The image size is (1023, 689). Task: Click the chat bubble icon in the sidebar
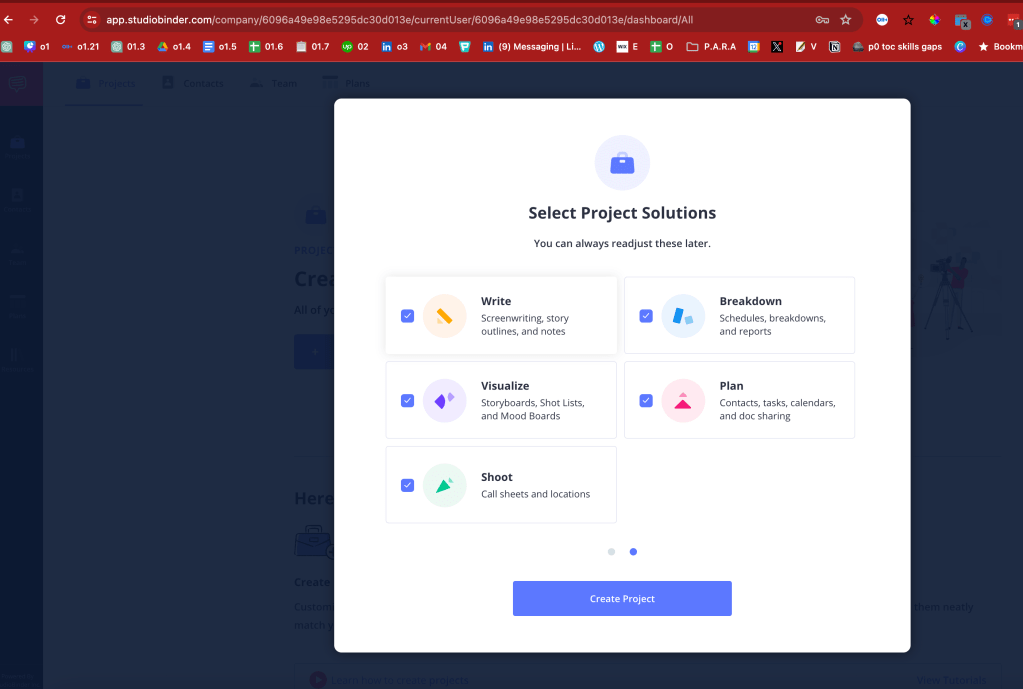point(18,84)
